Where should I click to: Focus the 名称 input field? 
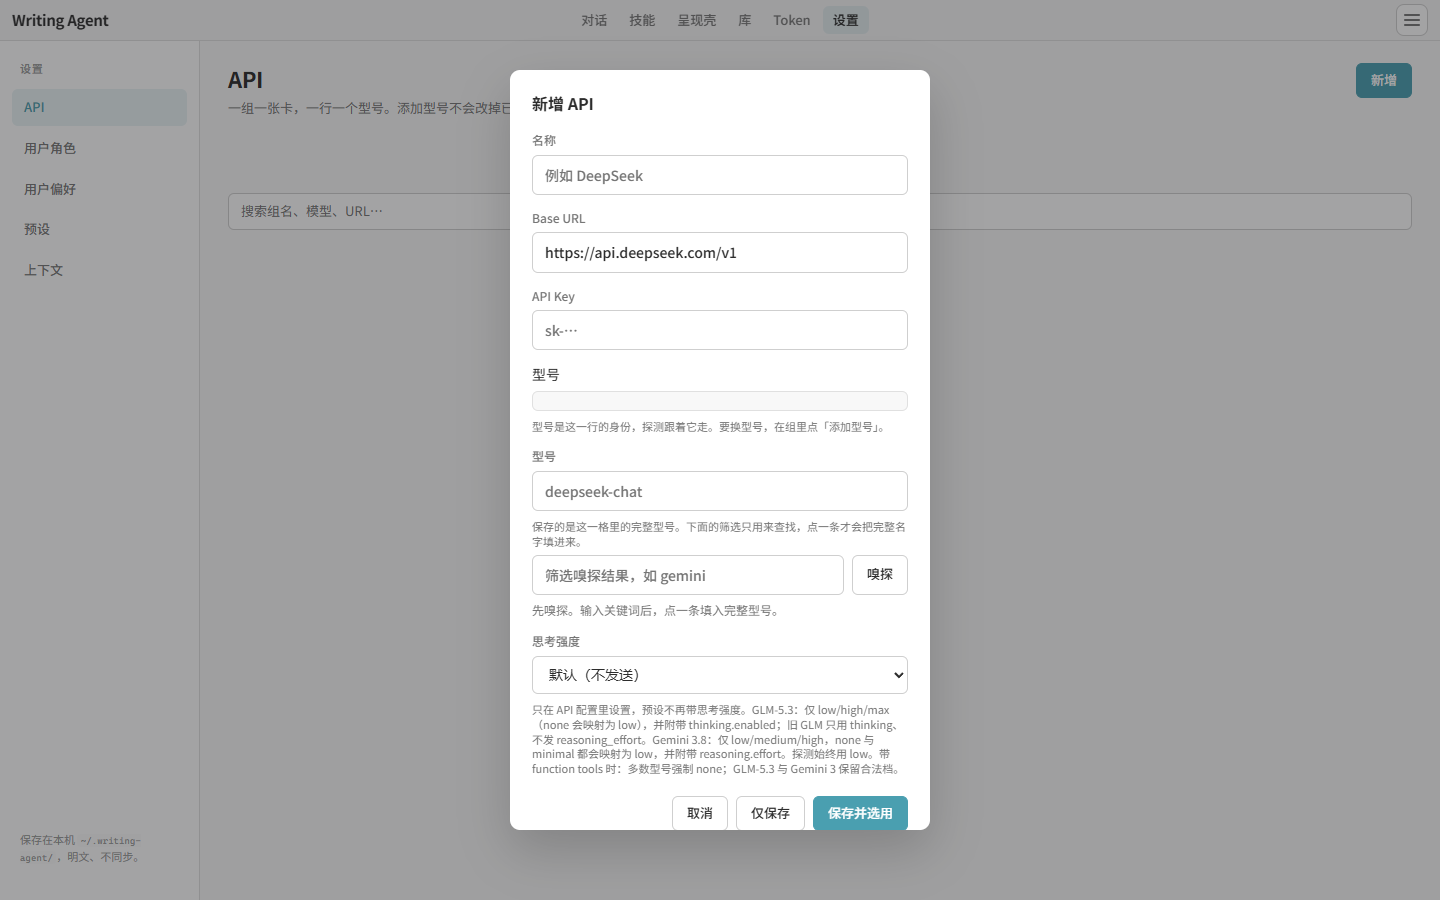click(719, 175)
